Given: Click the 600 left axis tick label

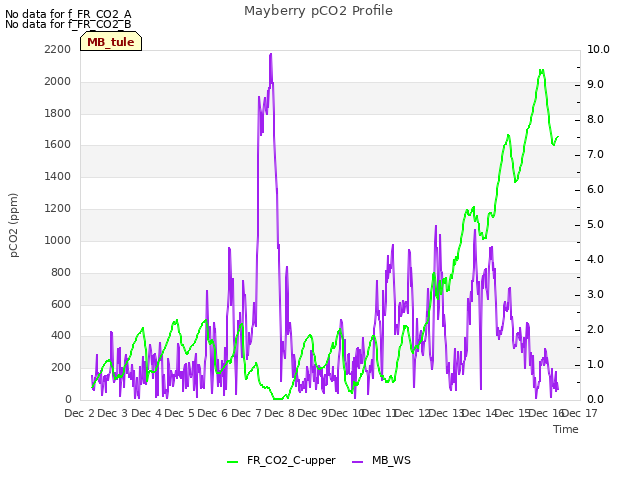Looking at the screenshot, I should point(61,304).
